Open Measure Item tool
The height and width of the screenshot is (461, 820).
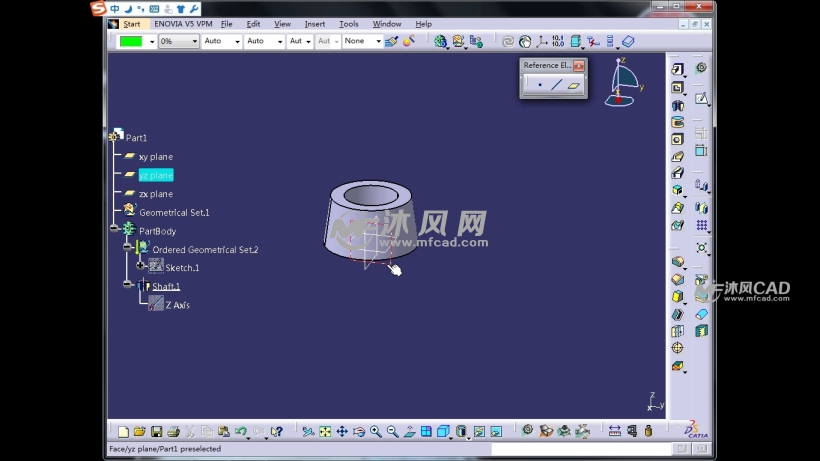tap(632, 431)
